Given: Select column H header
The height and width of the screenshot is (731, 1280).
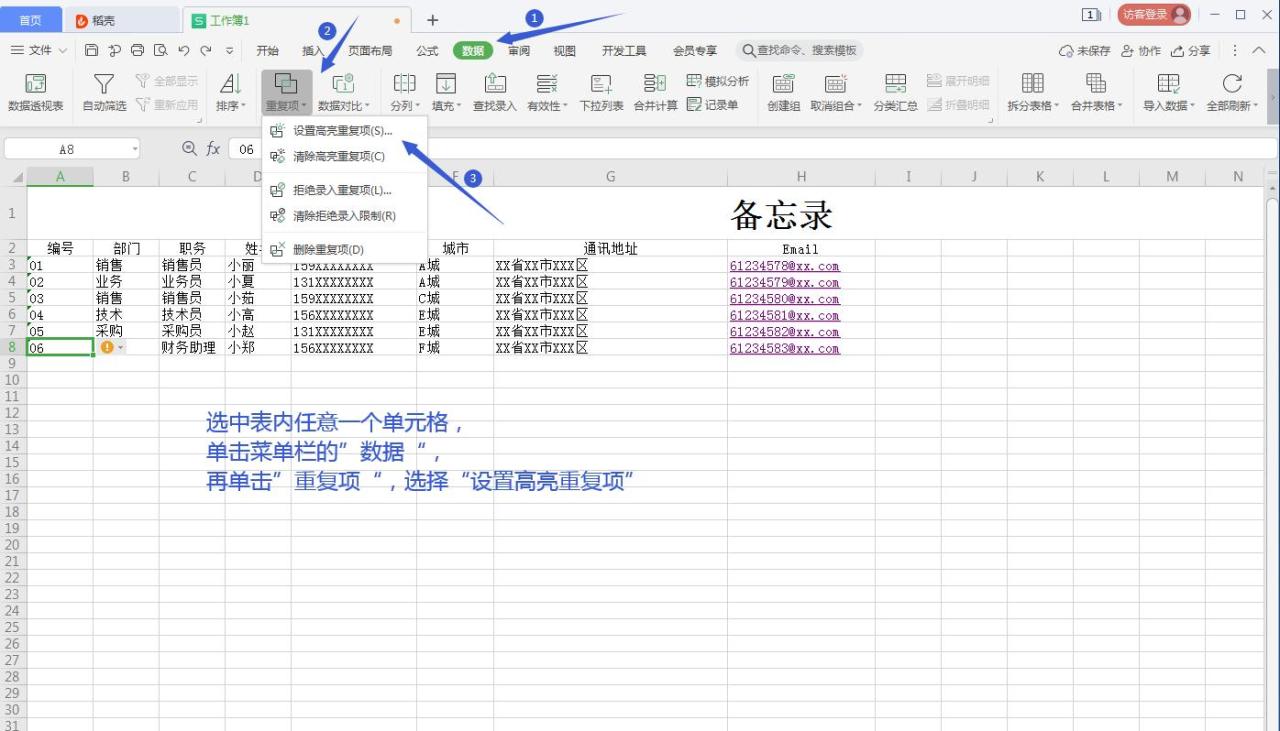Looking at the screenshot, I should tap(801, 177).
